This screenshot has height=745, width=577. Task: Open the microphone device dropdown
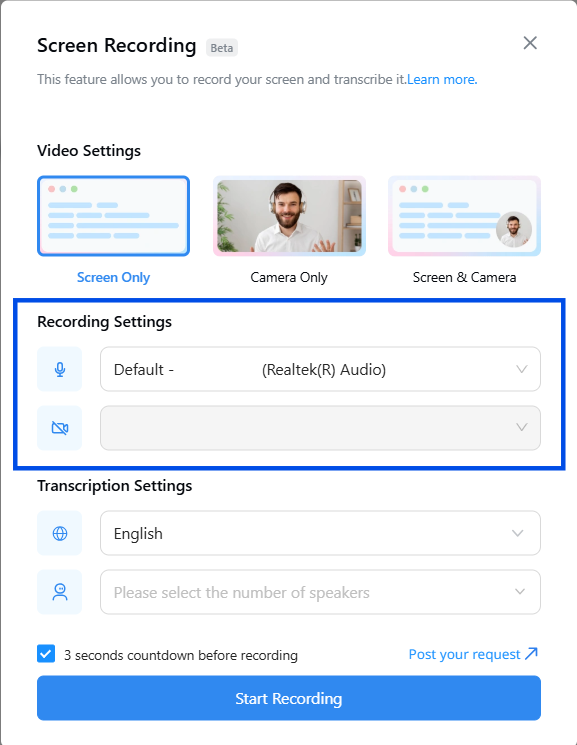pos(320,369)
